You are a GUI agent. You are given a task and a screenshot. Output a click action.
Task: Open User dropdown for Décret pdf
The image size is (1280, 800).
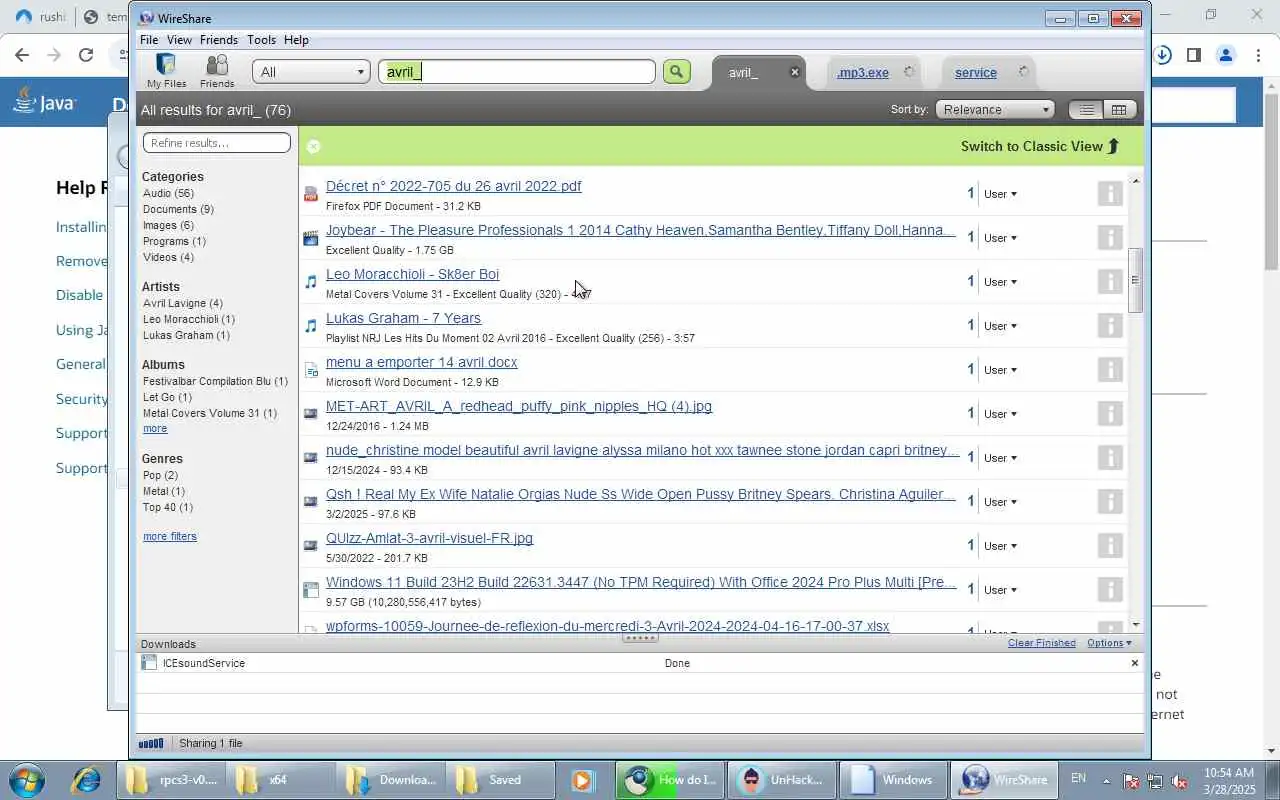tap(1000, 194)
